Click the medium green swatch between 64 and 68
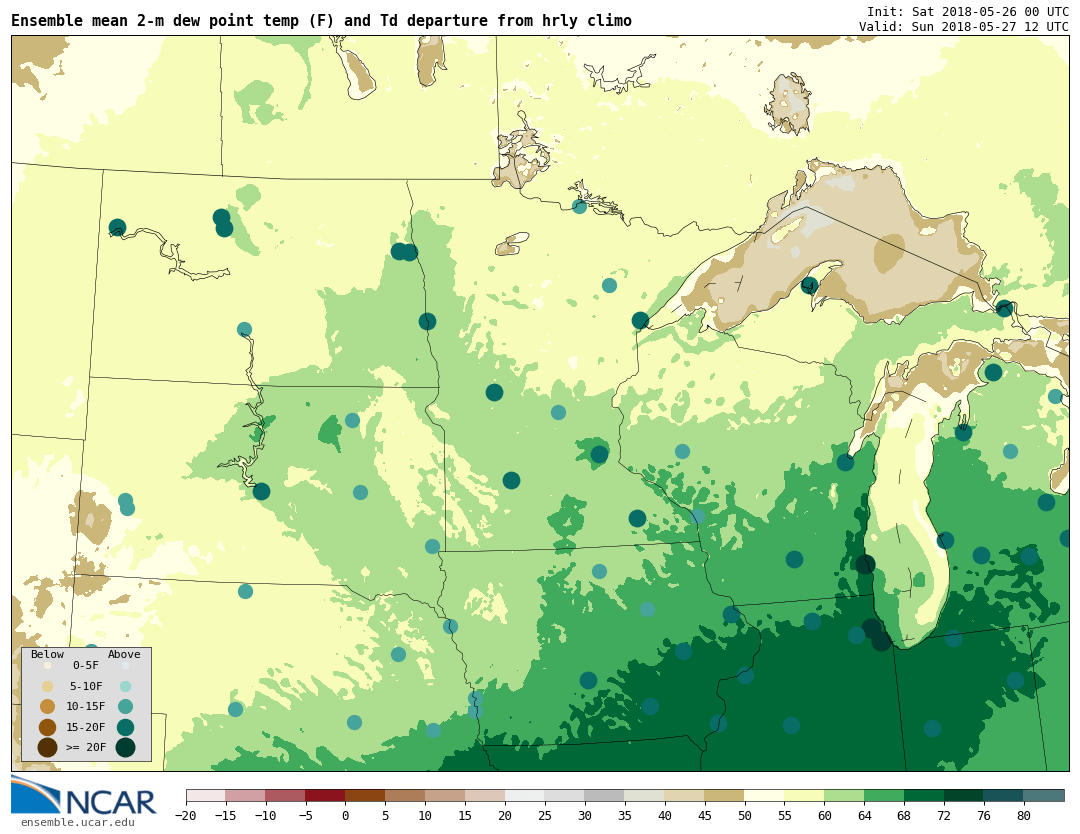This screenshot has height=834, width=1080. [x=885, y=795]
